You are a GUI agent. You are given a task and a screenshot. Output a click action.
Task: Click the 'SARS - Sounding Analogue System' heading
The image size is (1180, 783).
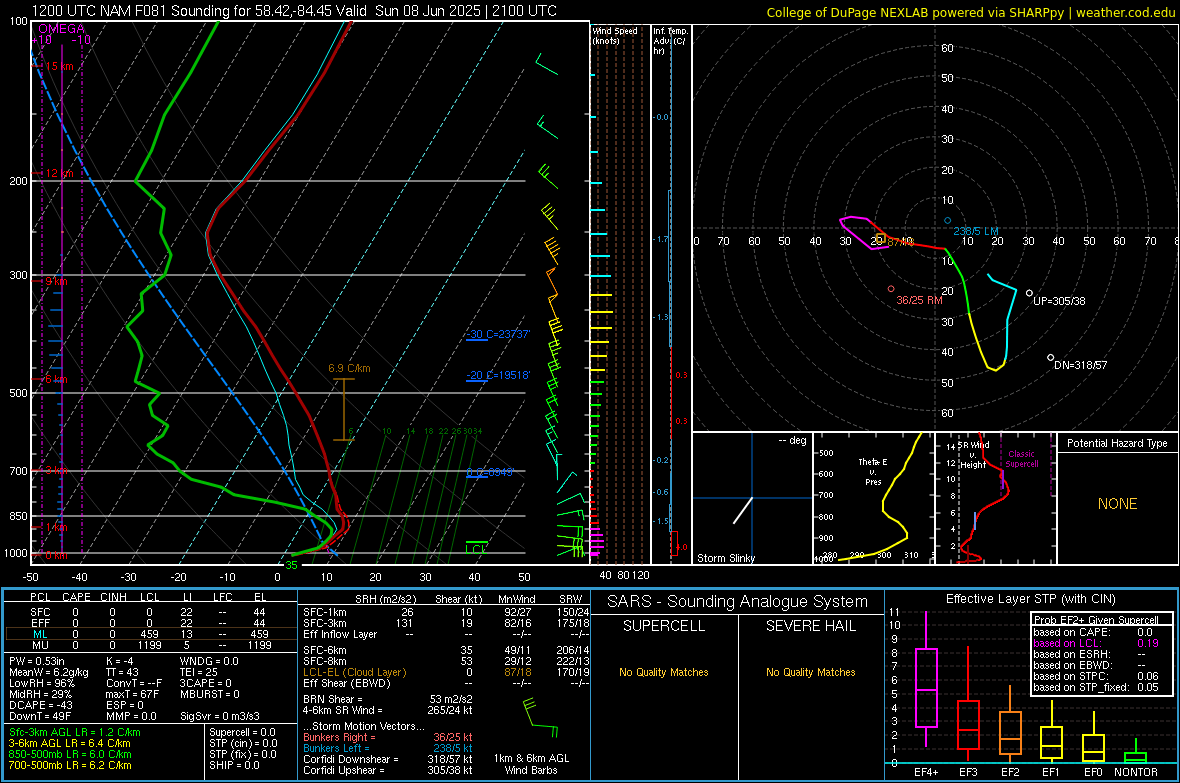pos(738,602)
